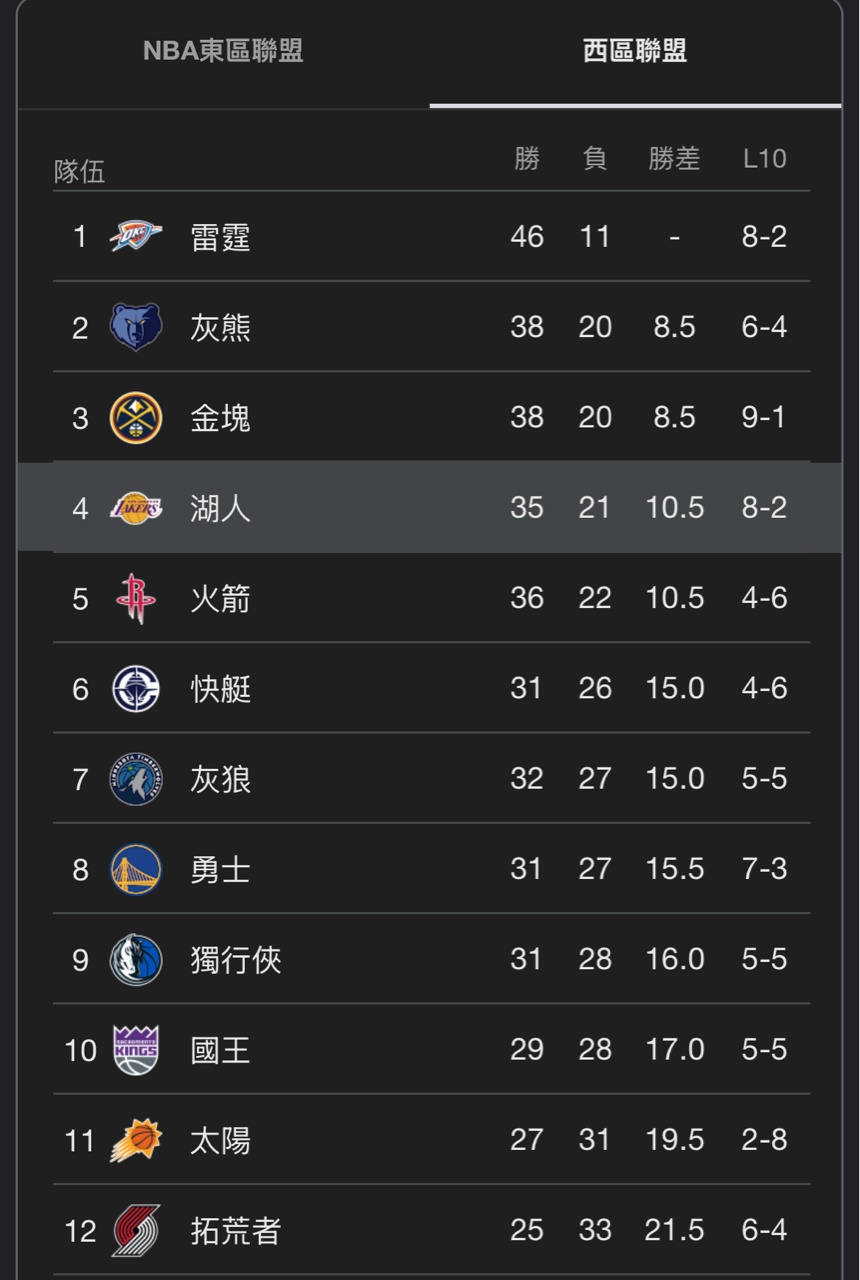
Task: Click the Warriors bridge logo
Action: pos(135,869)
